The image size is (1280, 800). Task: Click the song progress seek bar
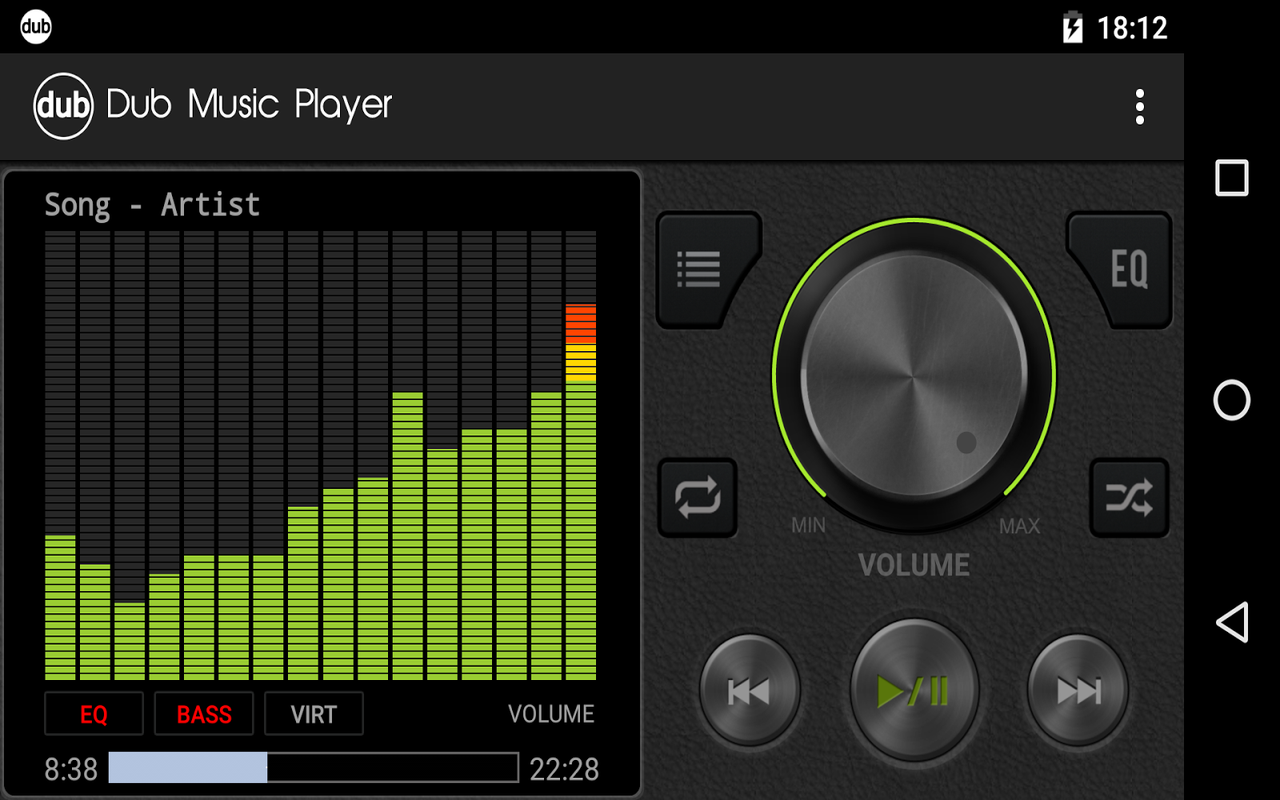(313, 768)
